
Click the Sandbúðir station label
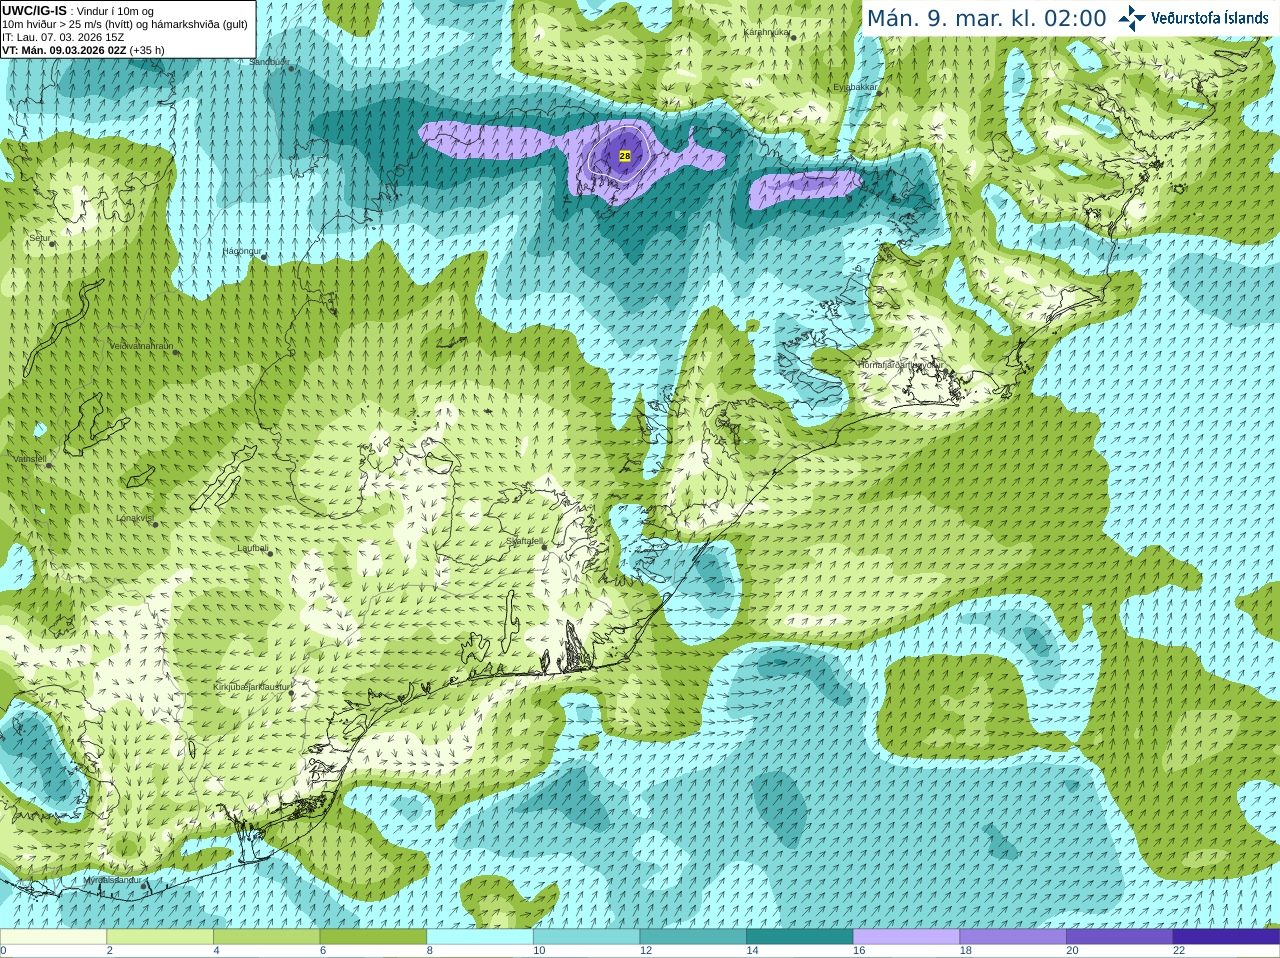pos(269,62)
